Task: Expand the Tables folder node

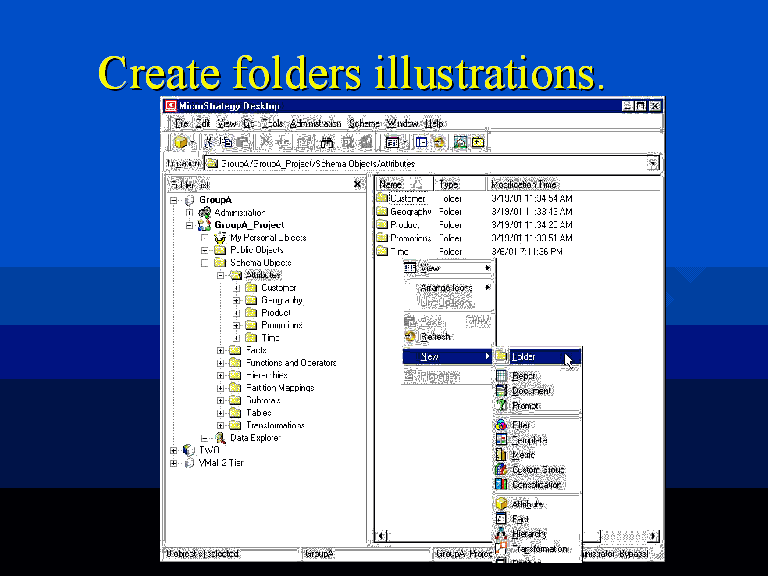Action: 220,412
